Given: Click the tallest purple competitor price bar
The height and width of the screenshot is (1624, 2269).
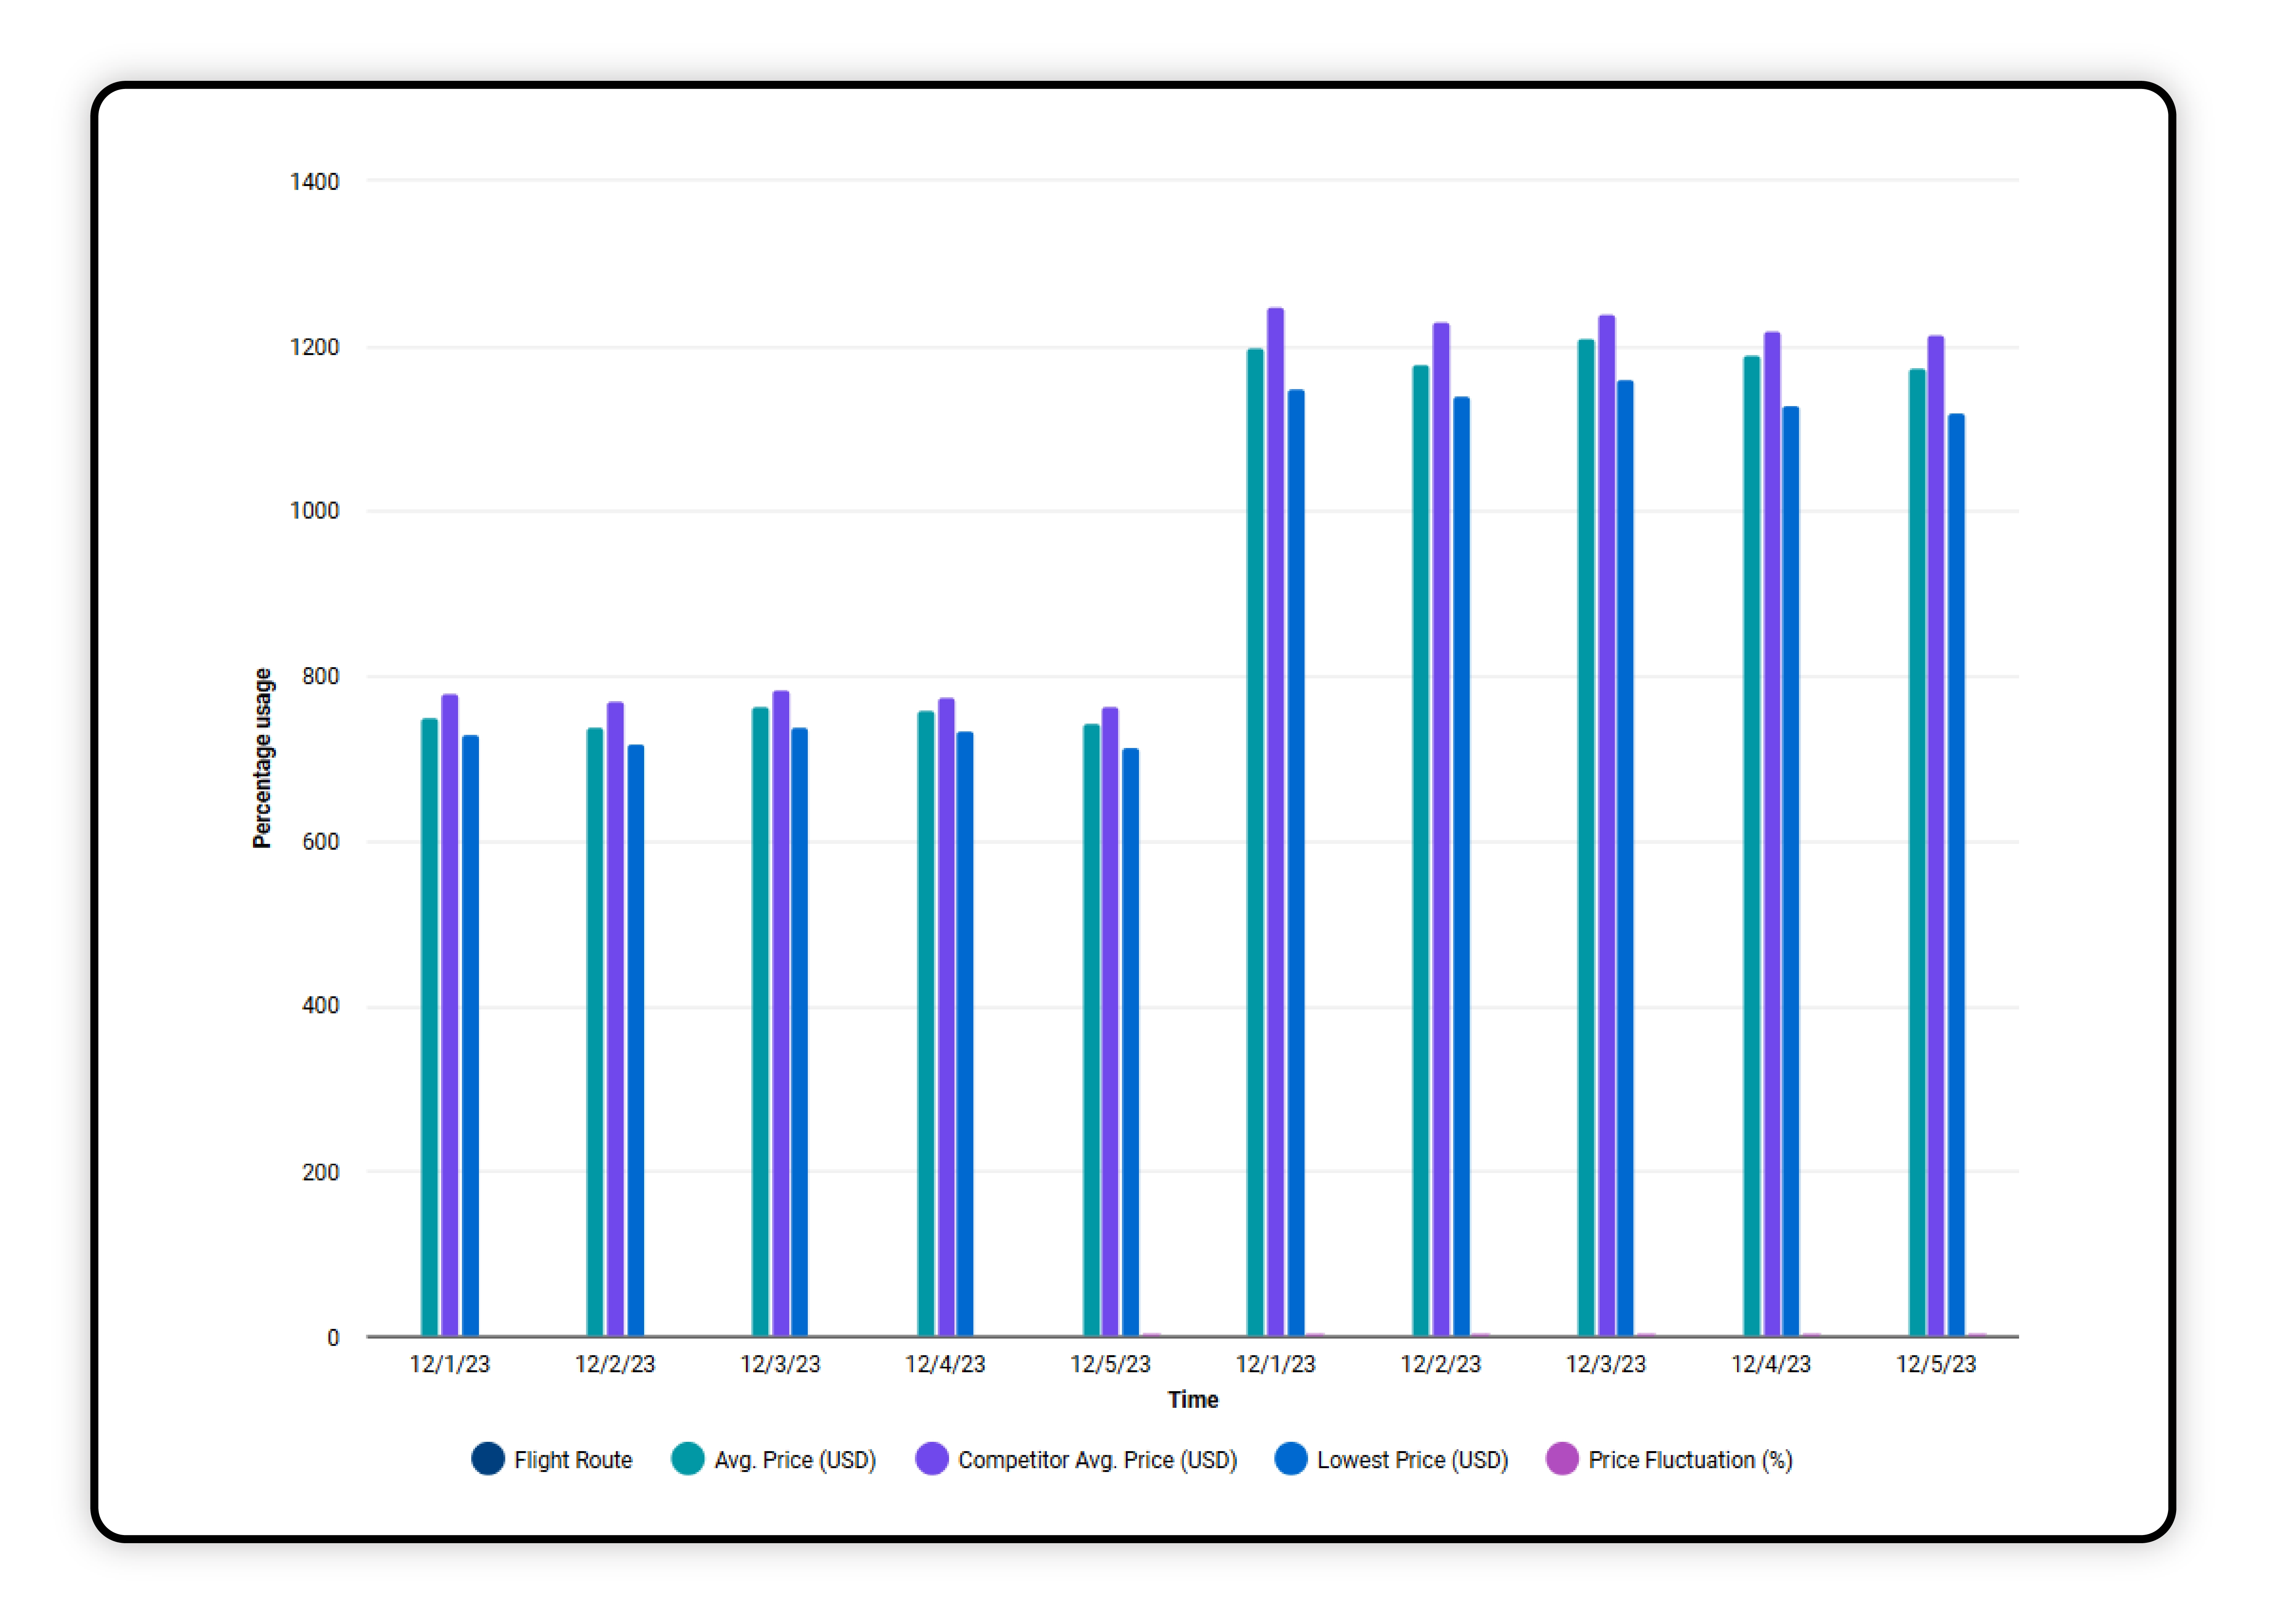Looking at the screenshot, I should pos(1275,821).
